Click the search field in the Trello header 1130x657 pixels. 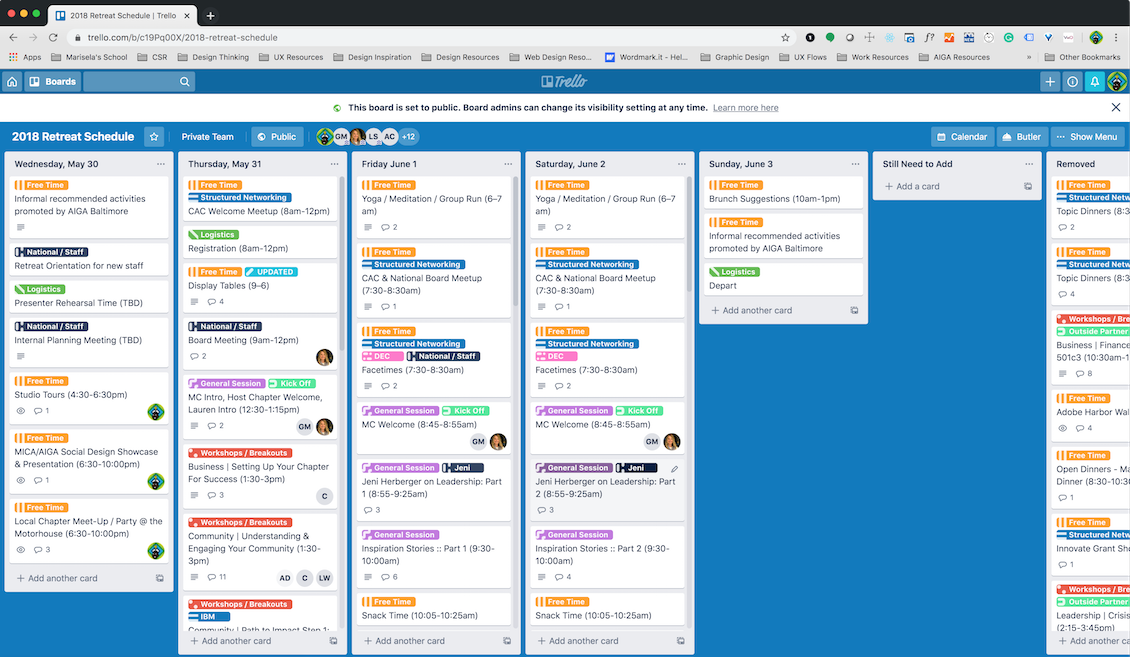point(138,81)
